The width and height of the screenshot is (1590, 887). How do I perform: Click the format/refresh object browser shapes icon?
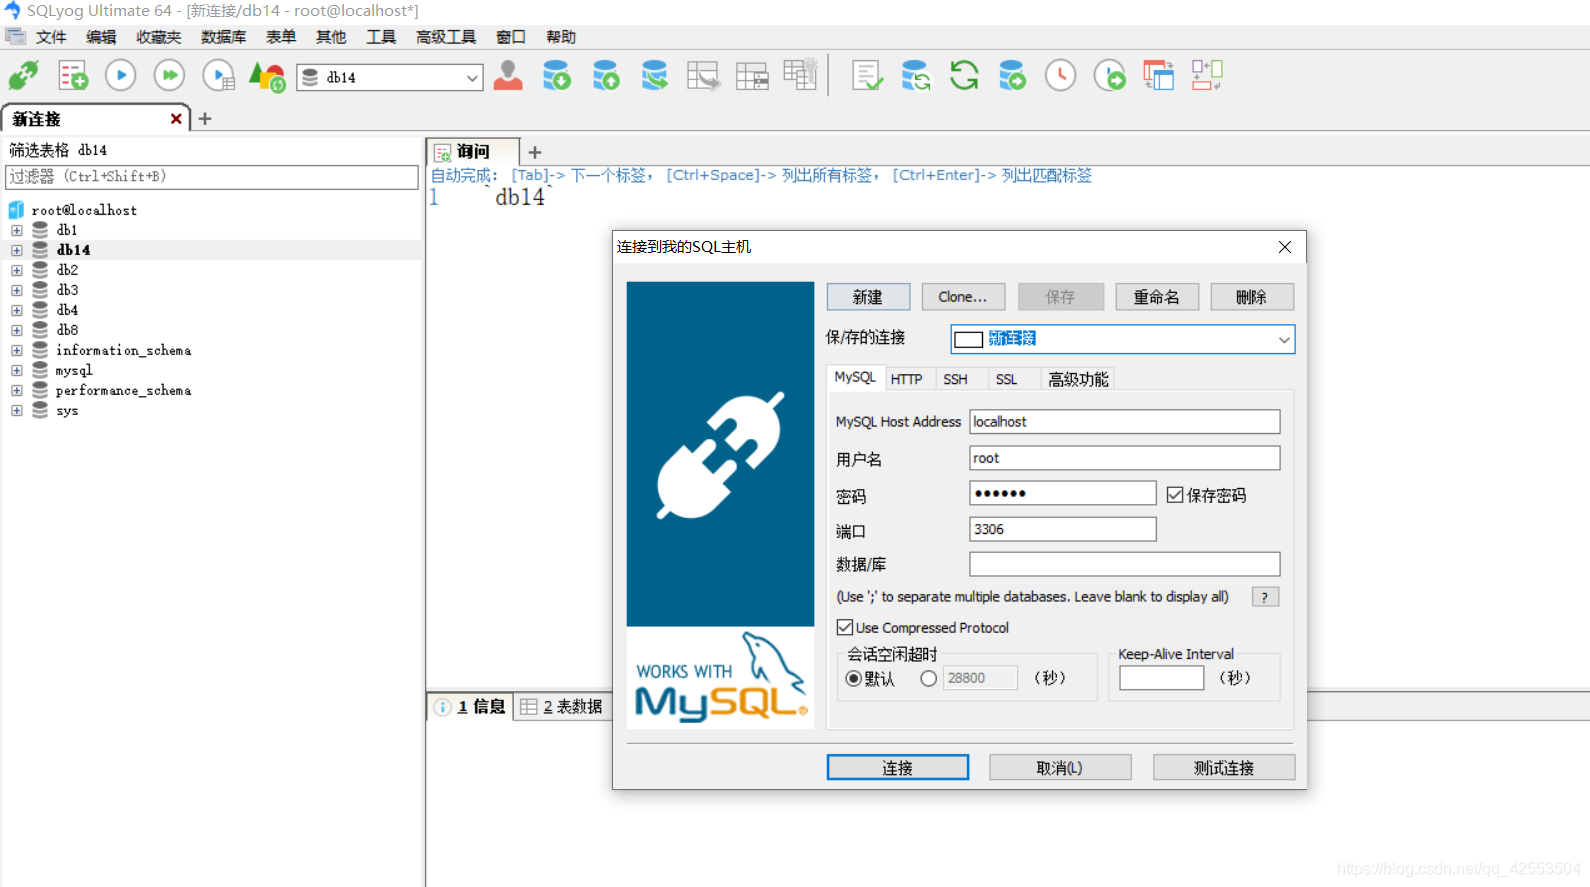(x=267, y=76)
